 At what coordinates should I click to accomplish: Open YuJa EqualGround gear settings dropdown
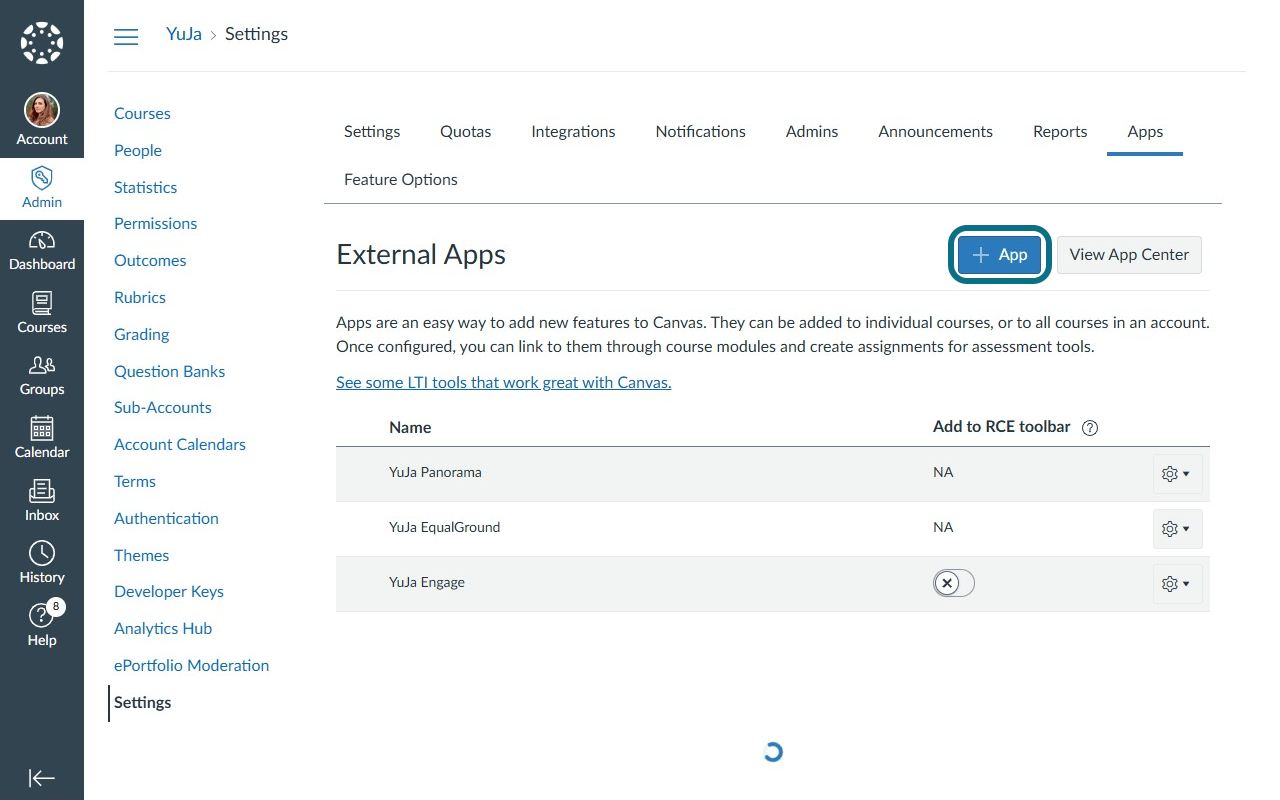(1177, 529)
